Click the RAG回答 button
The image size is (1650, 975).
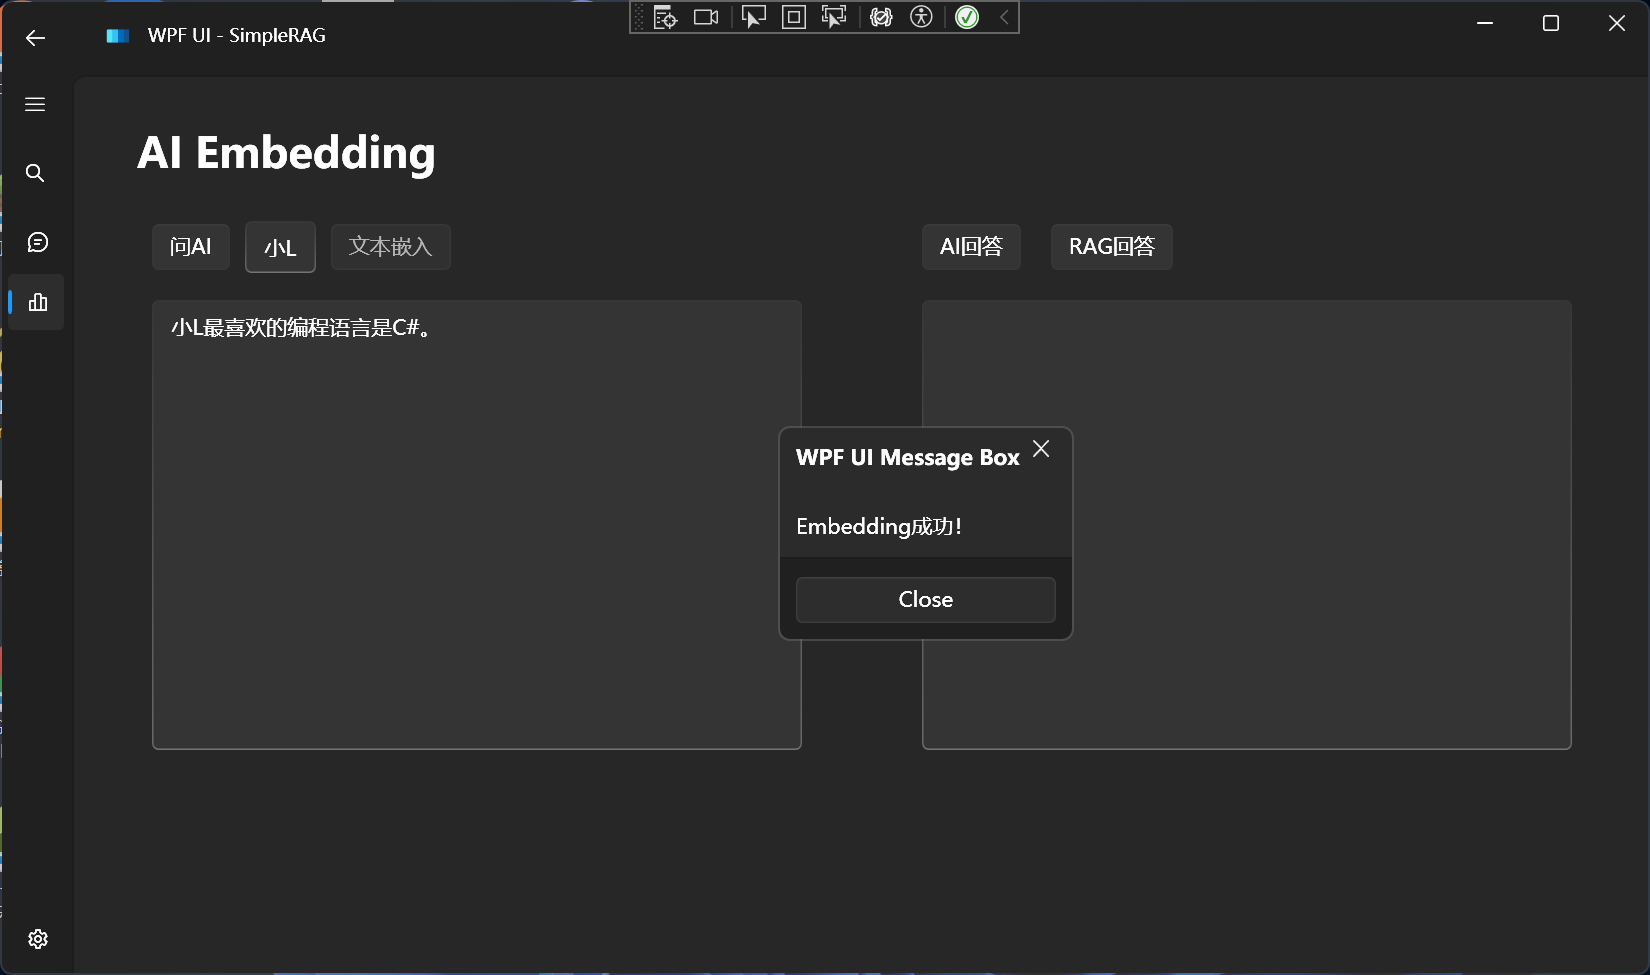1112,247
